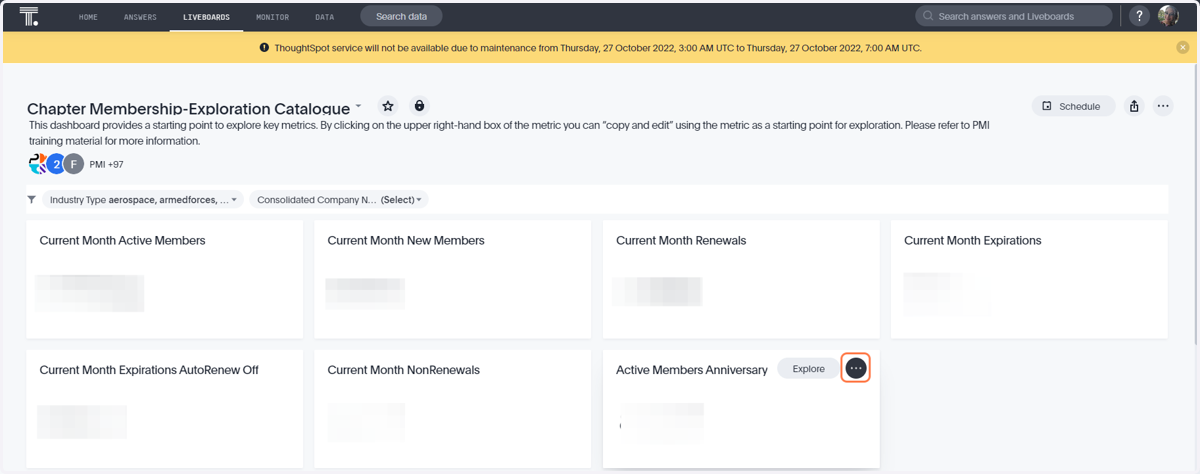Open the Industry Type filter dropdown
This screenshot has width=1200, height=474.
click(142, 199)
